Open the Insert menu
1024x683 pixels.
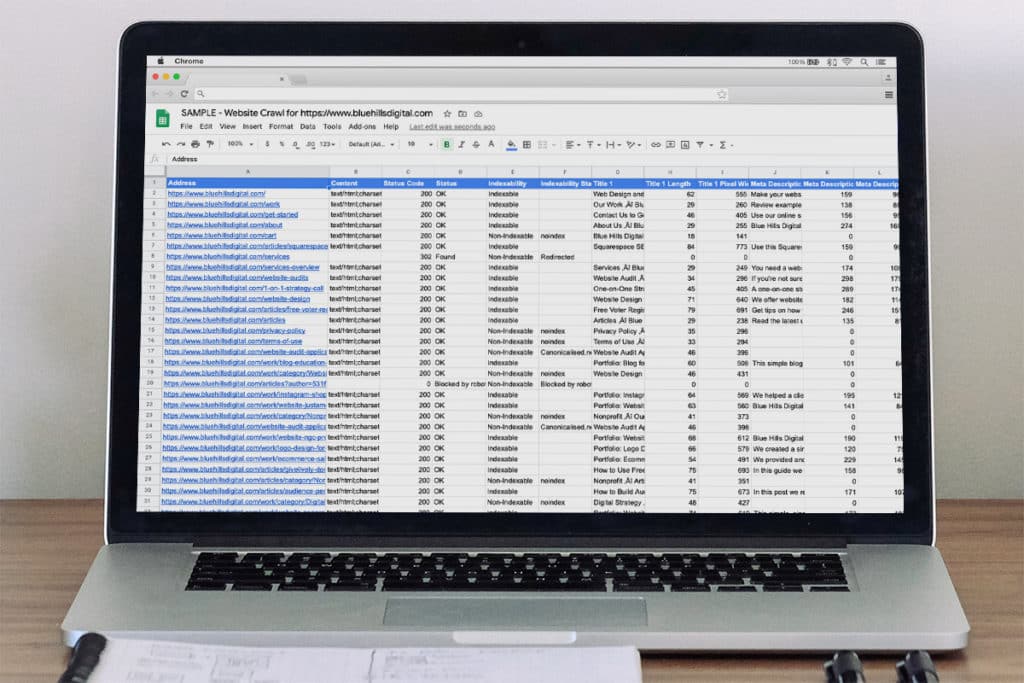coord(252,127)
